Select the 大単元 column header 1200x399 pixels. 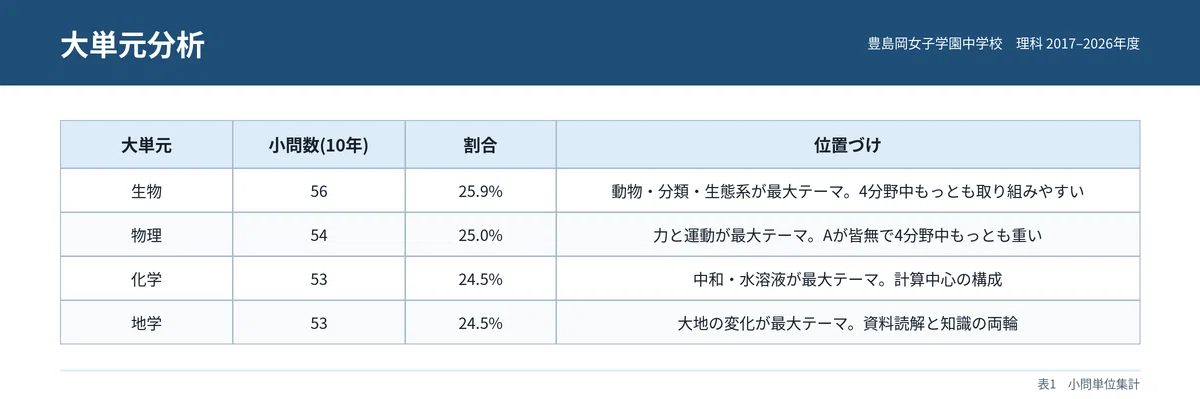(x=147, y=145)
